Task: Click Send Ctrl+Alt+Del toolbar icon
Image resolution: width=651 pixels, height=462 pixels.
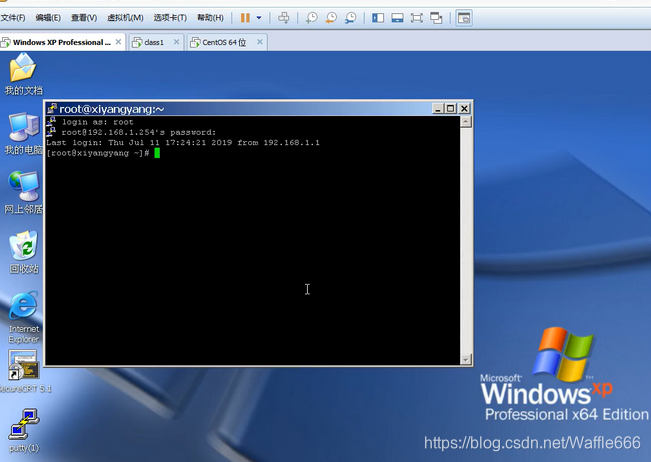Action: (284, 18)
